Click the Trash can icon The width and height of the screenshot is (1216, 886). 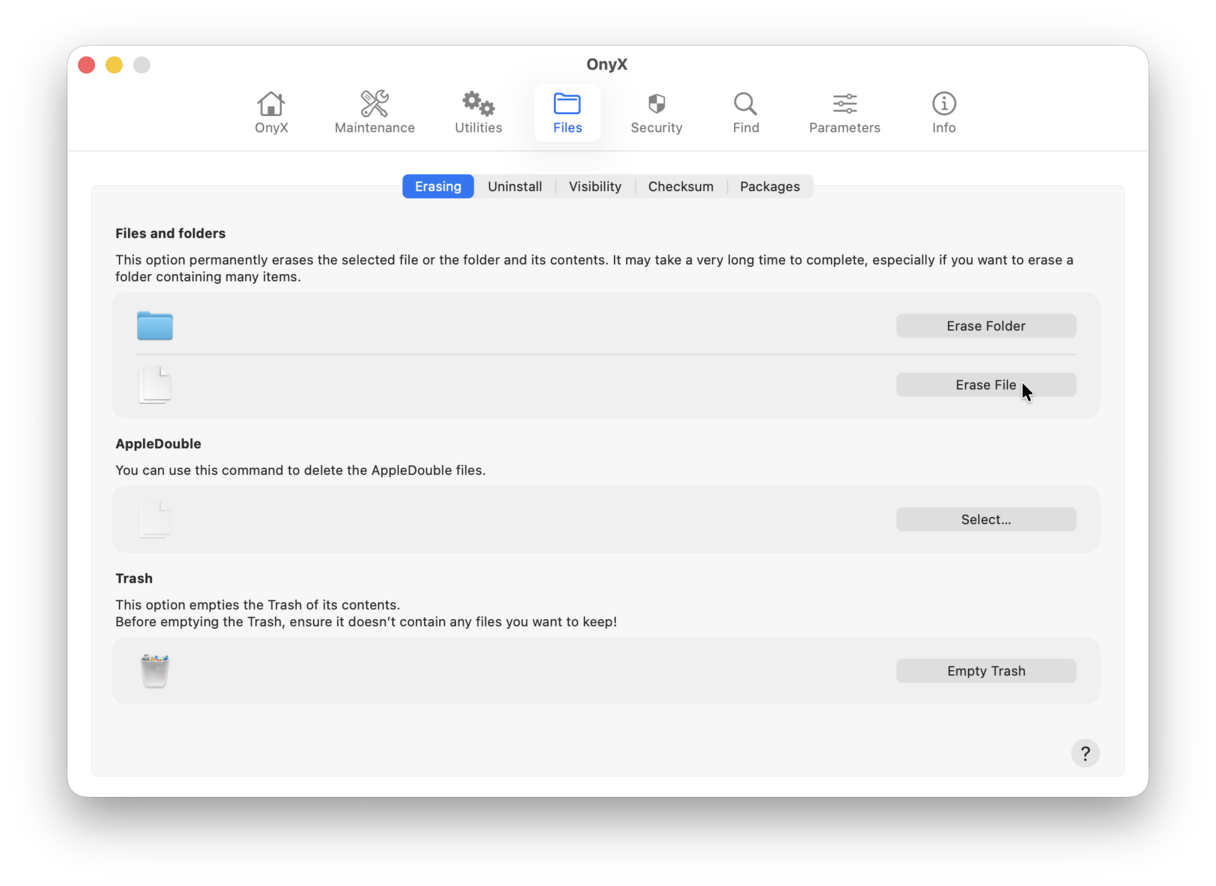[155, 671]
